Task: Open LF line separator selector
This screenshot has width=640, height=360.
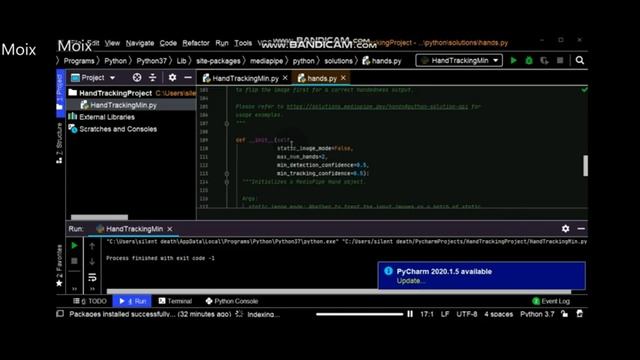Action: pos(445,314)
